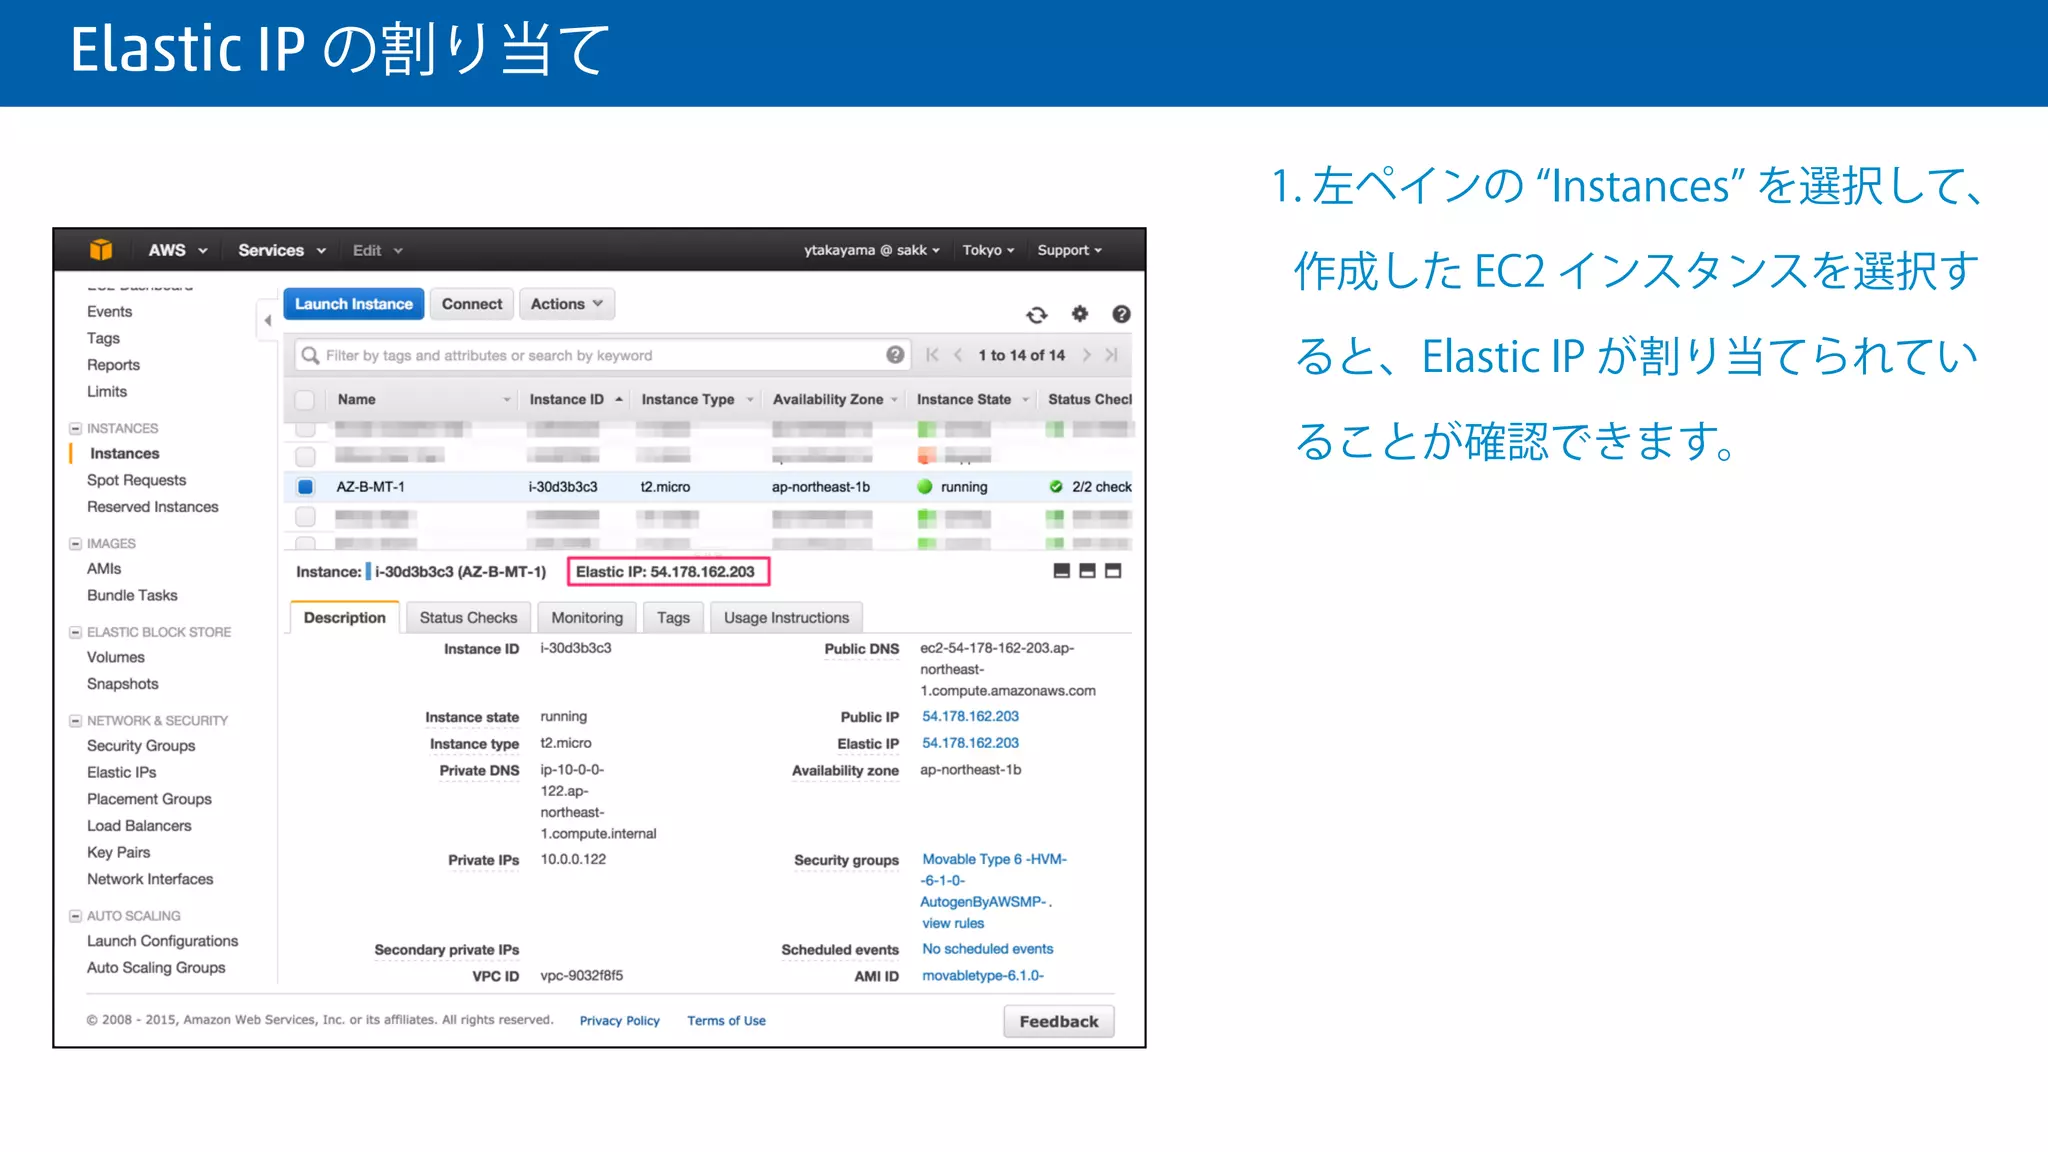Open the Tokyo region dropdown
The width and height of the screenshot is (2048, 1152).
tap(988, 250)
